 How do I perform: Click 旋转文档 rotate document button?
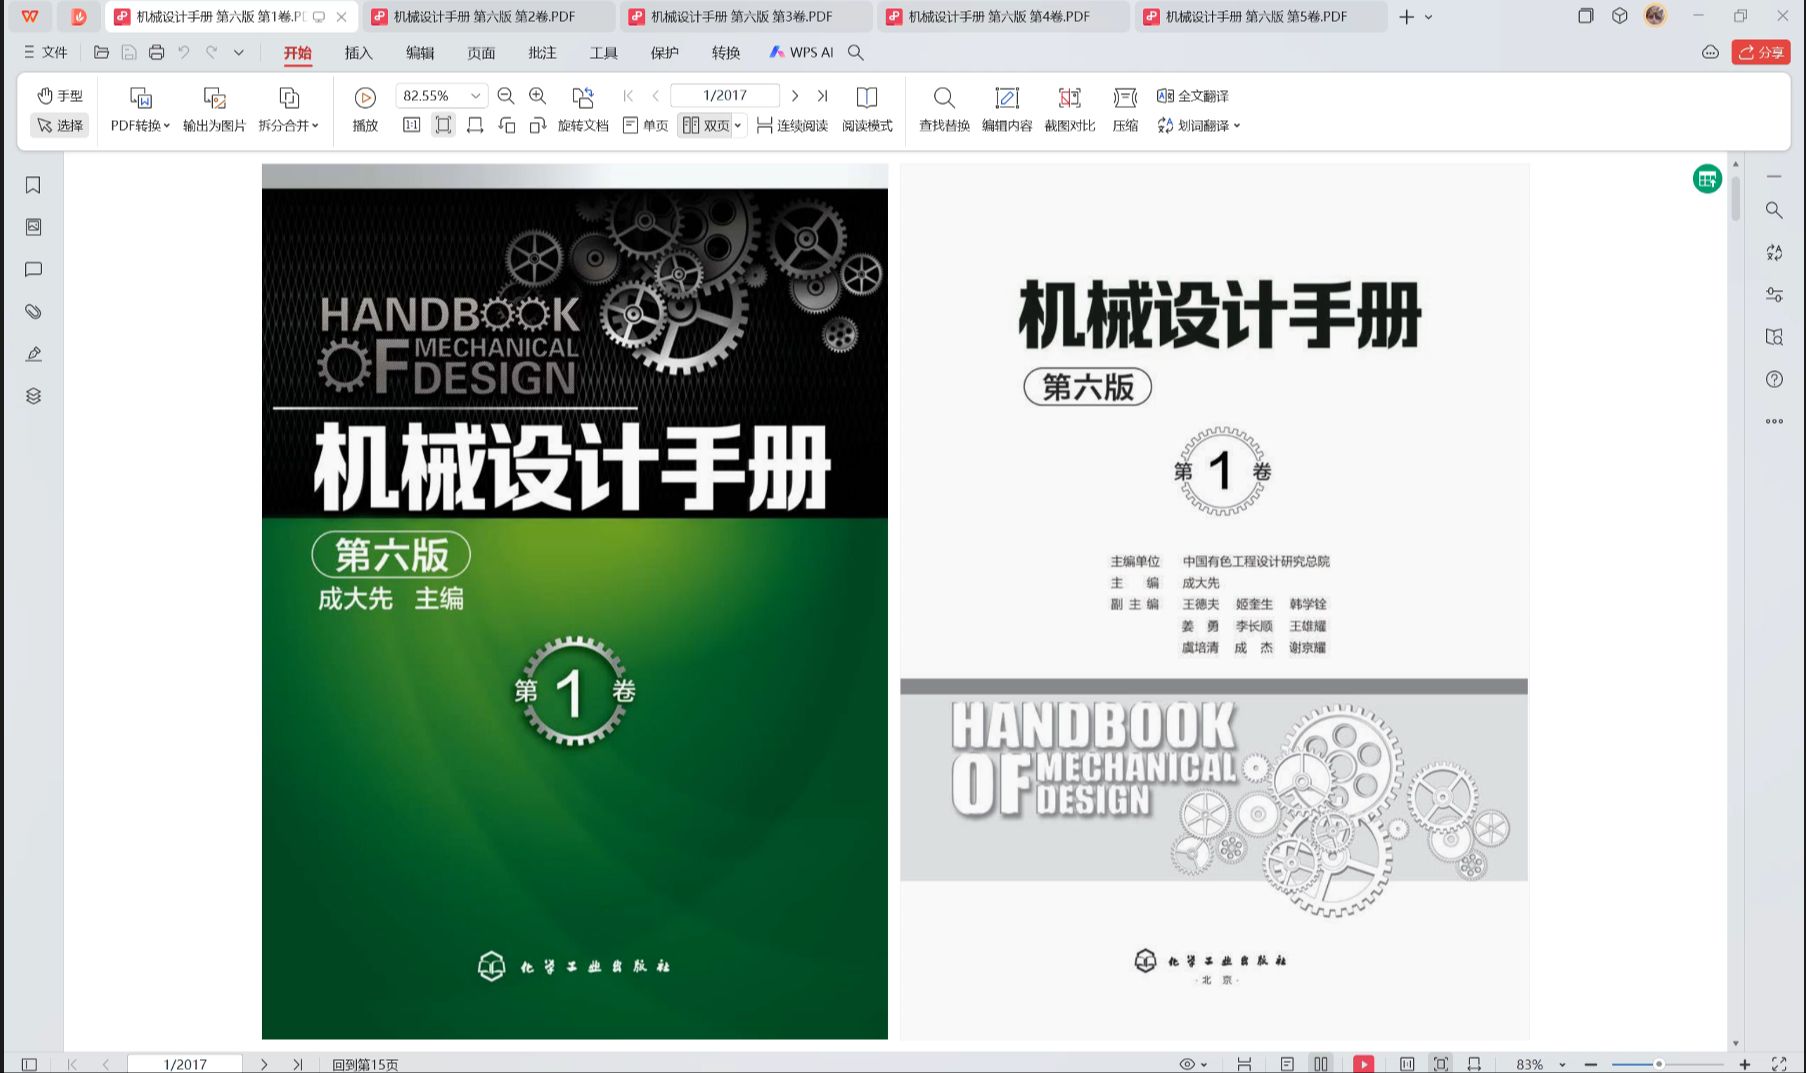(x=583, y=110)
